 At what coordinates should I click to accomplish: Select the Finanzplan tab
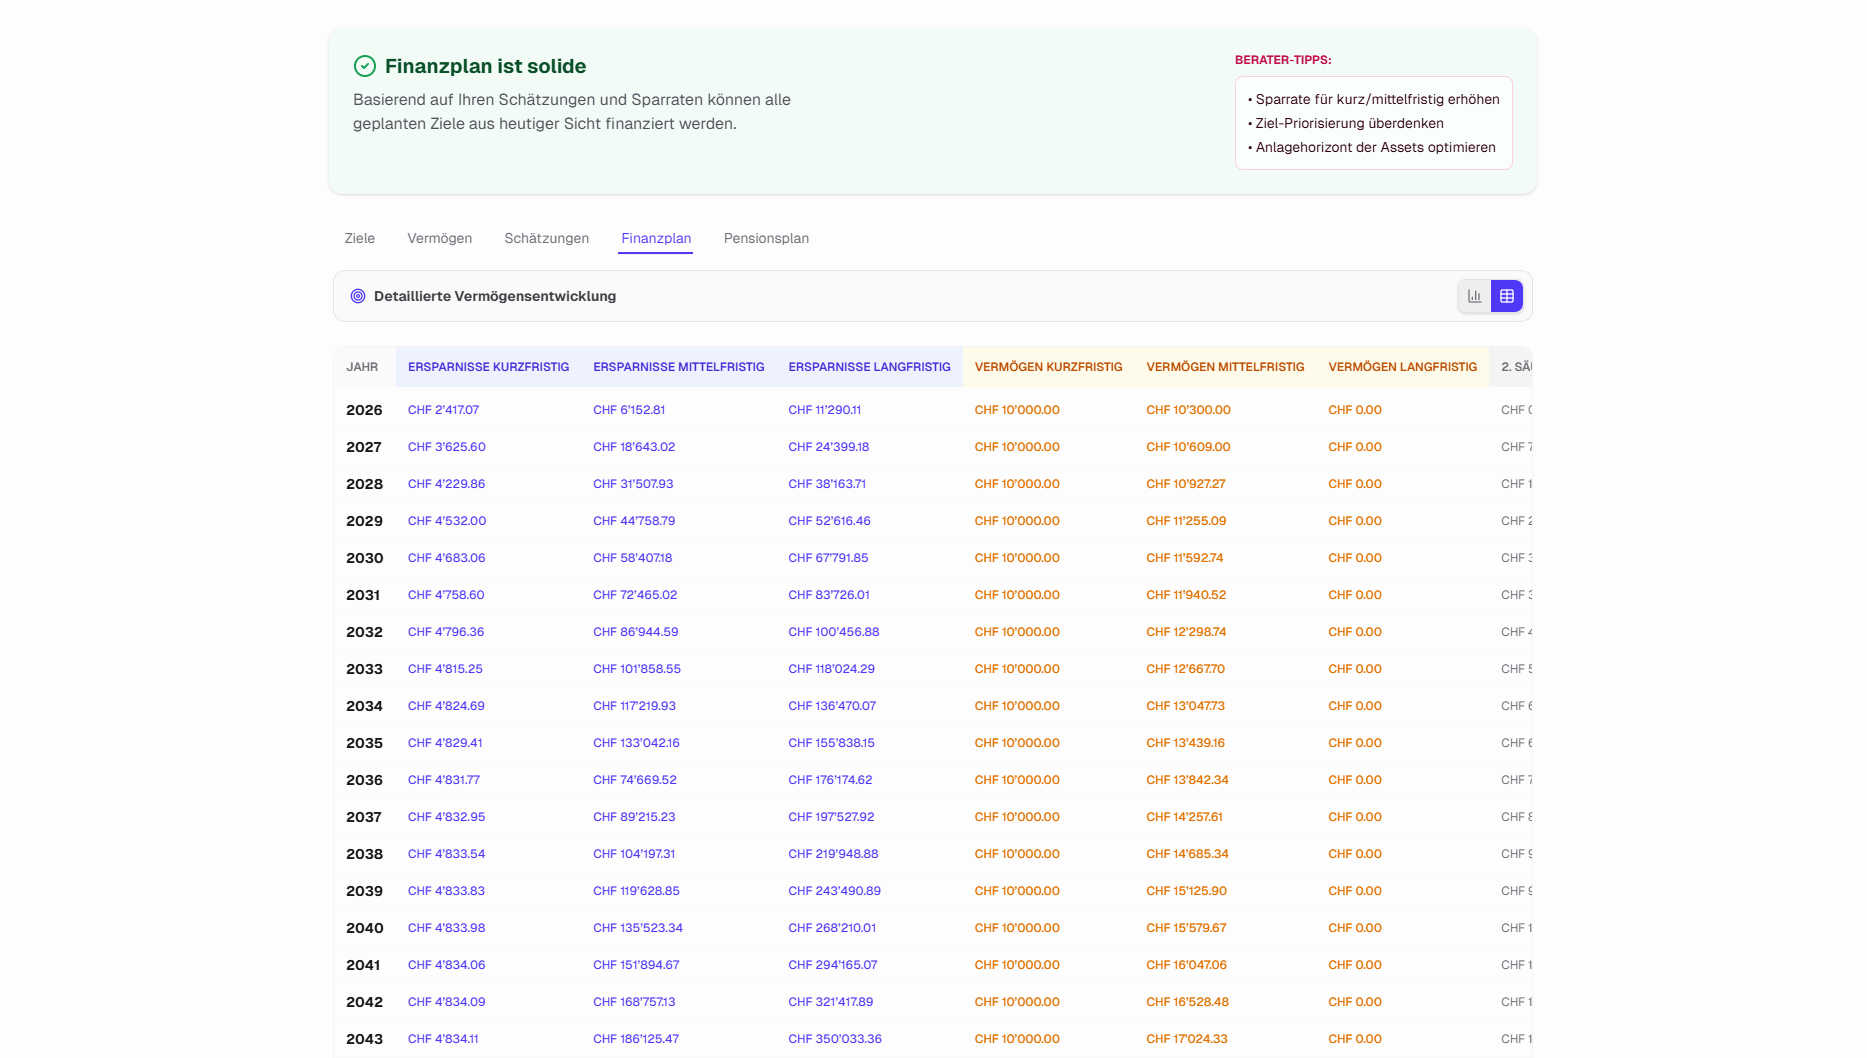[656, 238]
